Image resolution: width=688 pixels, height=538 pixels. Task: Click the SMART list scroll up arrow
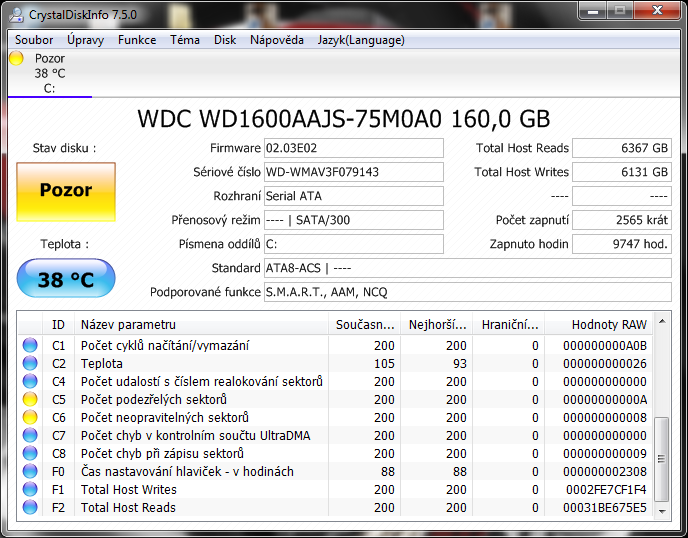click(662, 321)
